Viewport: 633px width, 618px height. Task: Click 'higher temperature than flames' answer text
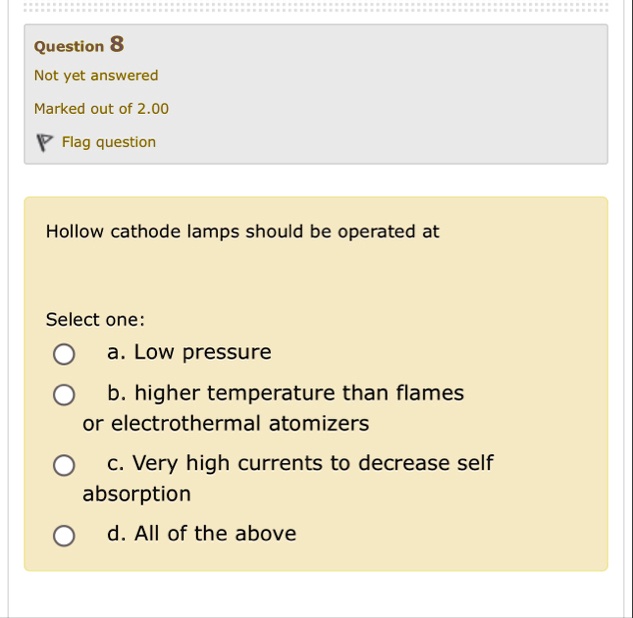299,393
